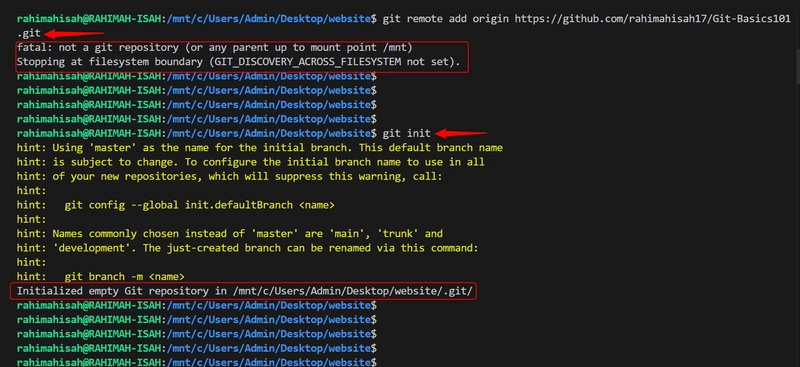
Task: Click GIT_DISCOVERY_ACROSS_FILESYSTEM text in error
Action: click(x=308, y=62)
